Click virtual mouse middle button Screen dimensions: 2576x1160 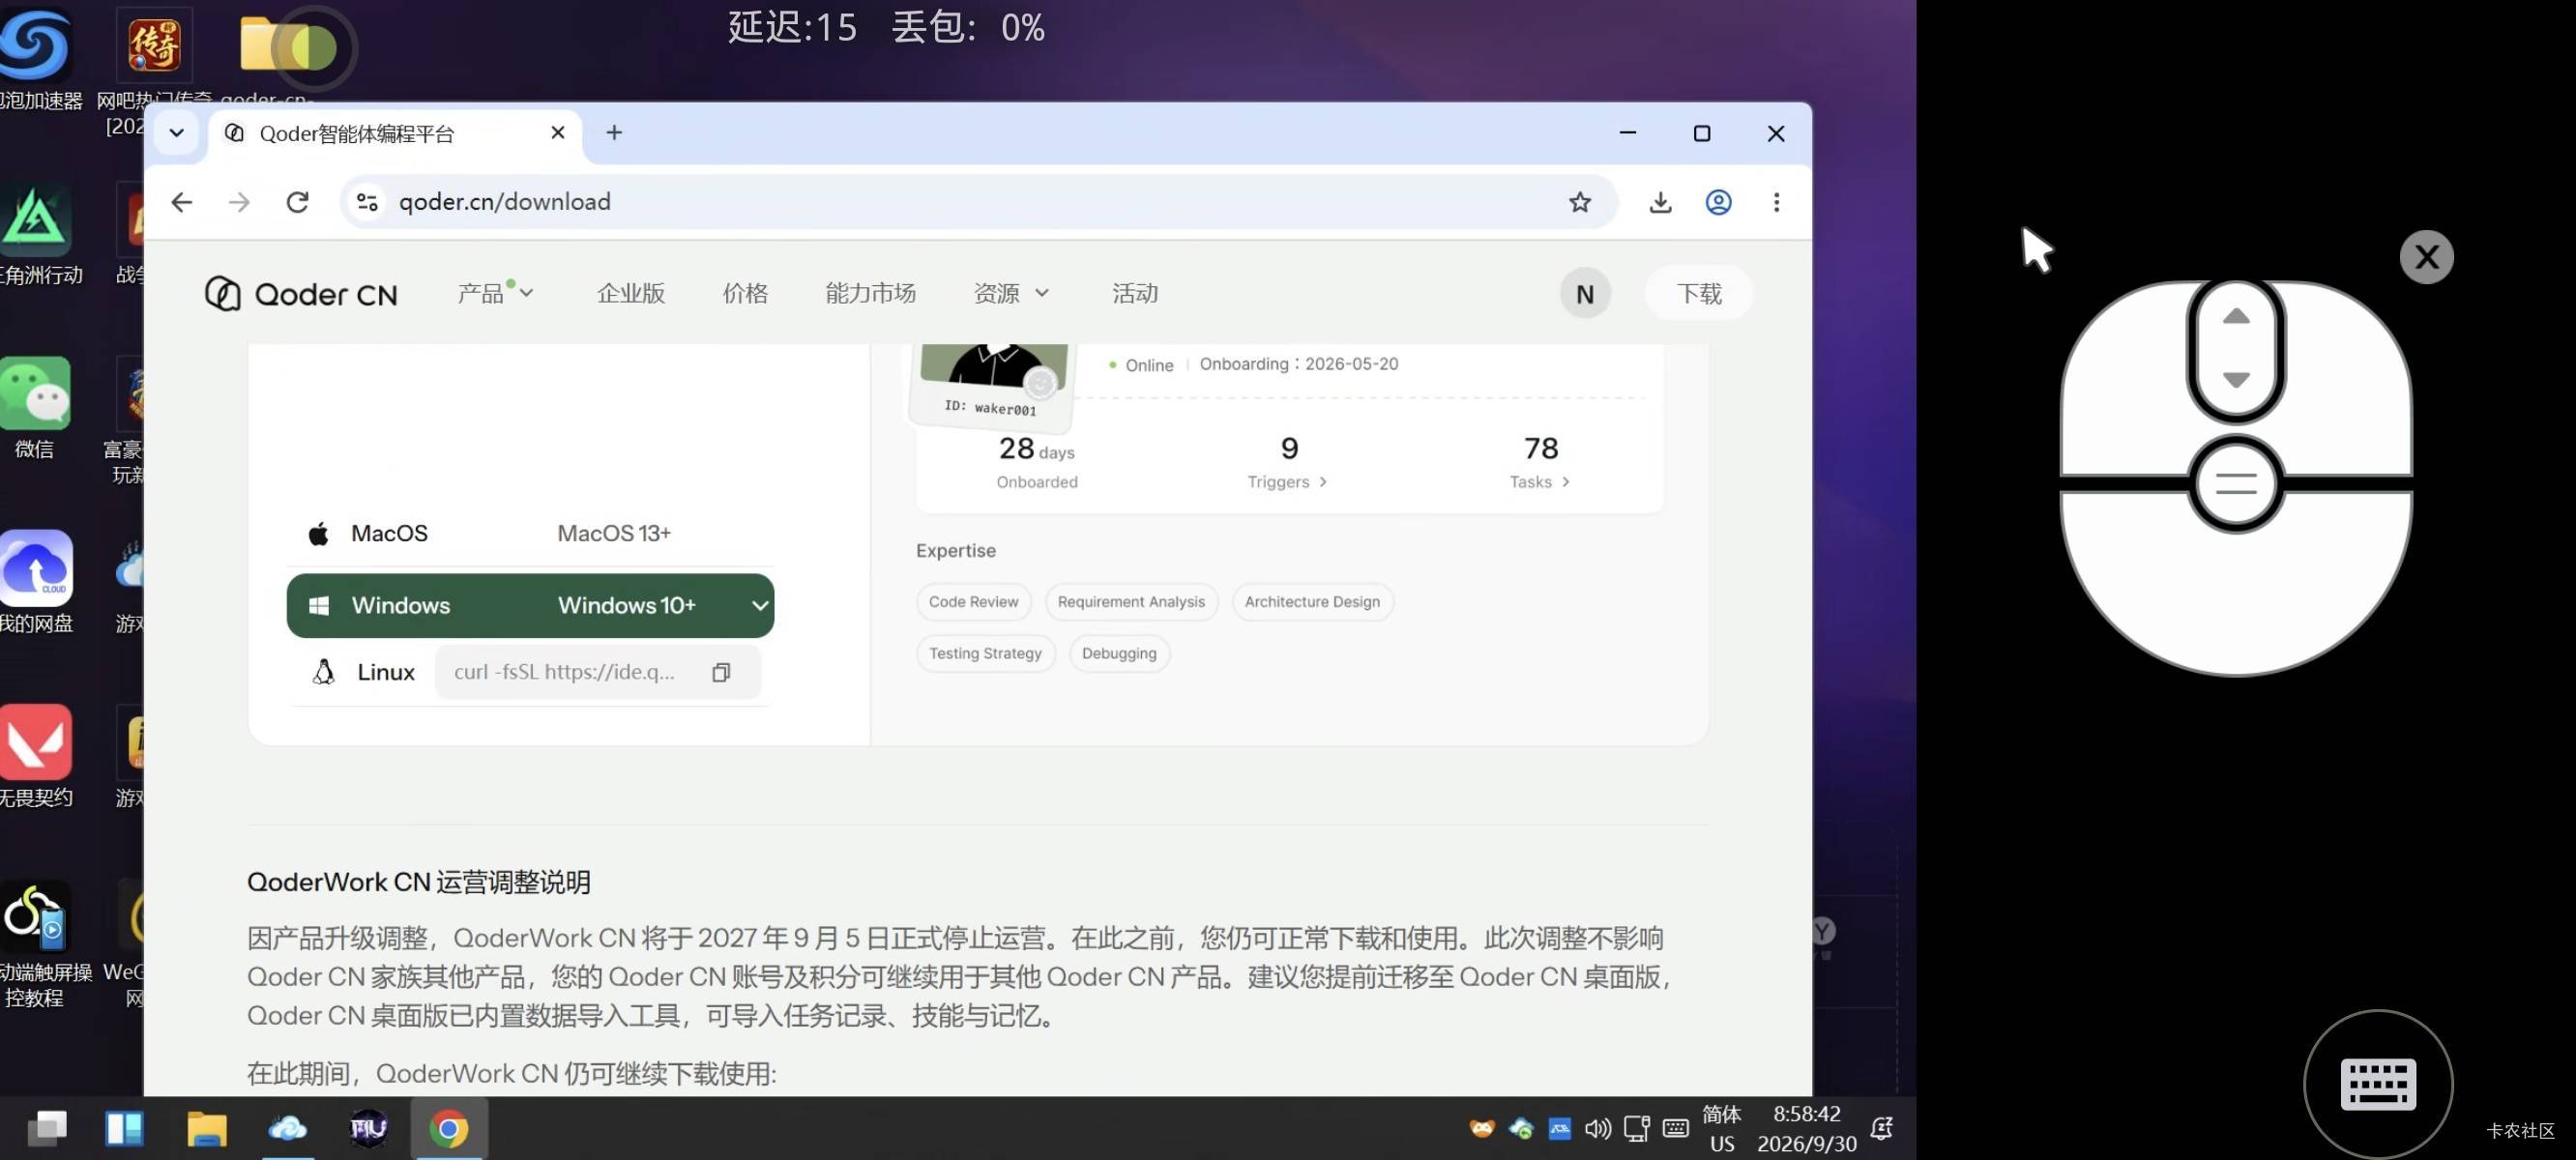(x=2236, y=484)
